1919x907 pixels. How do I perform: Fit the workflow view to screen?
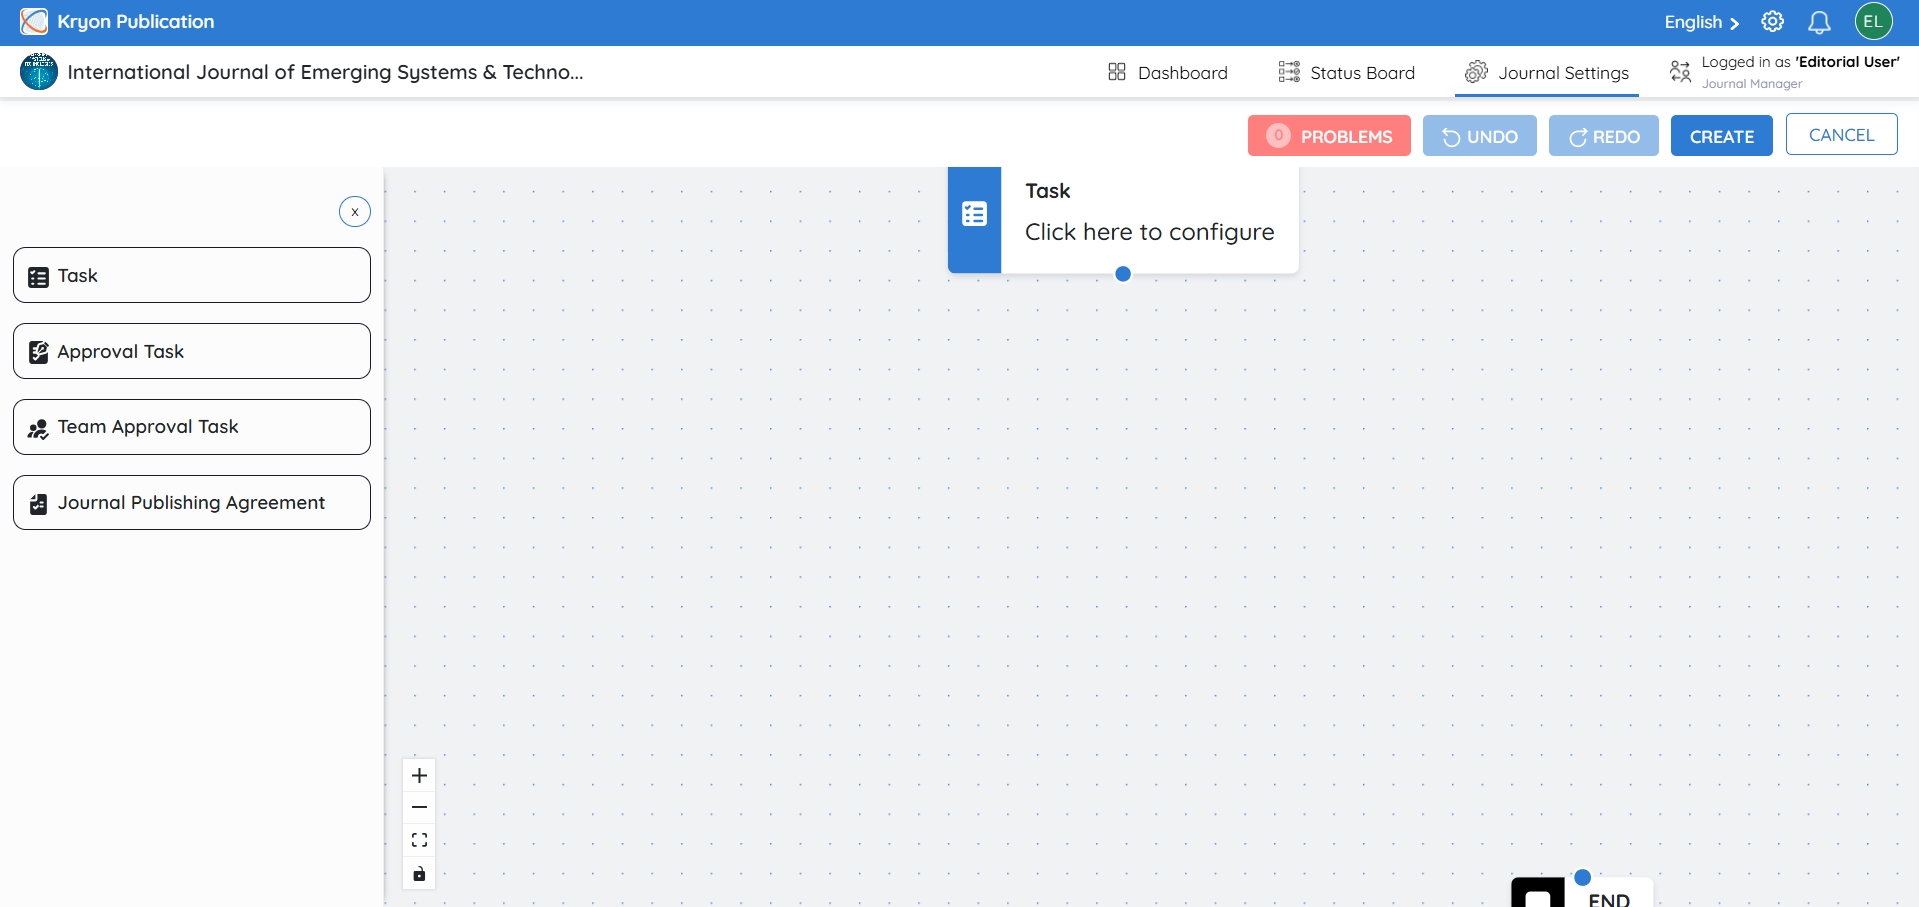click(419, 840)
